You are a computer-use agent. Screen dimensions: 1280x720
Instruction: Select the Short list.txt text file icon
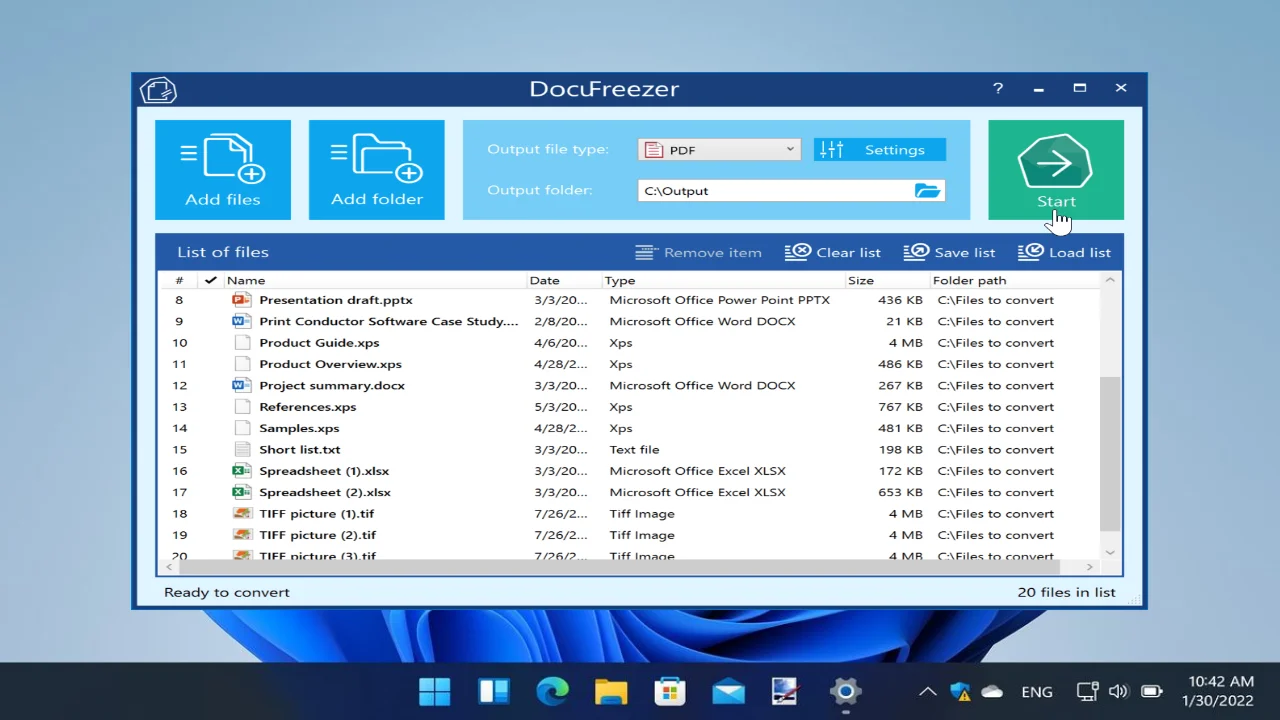click(241, 450)
